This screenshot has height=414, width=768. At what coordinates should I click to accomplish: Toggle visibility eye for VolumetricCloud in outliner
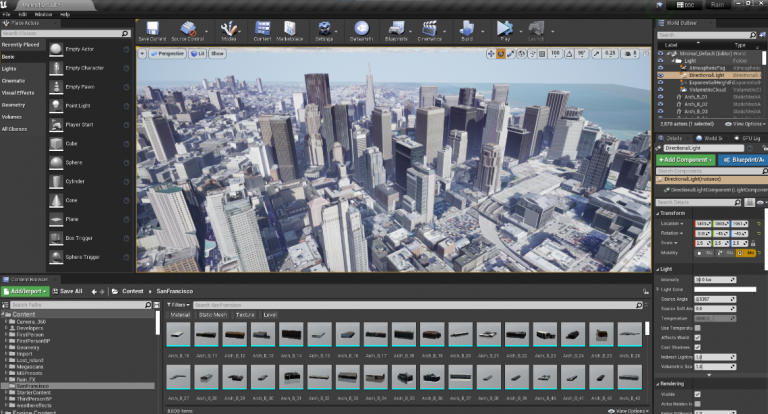(661, 90)
